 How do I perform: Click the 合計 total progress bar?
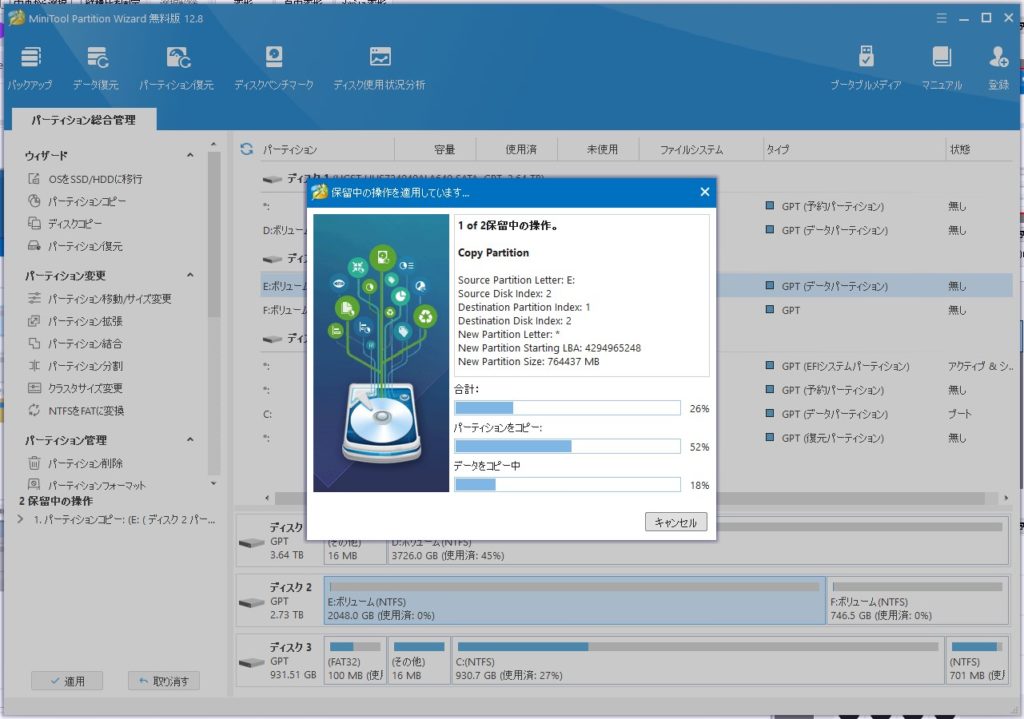(567, 408)
